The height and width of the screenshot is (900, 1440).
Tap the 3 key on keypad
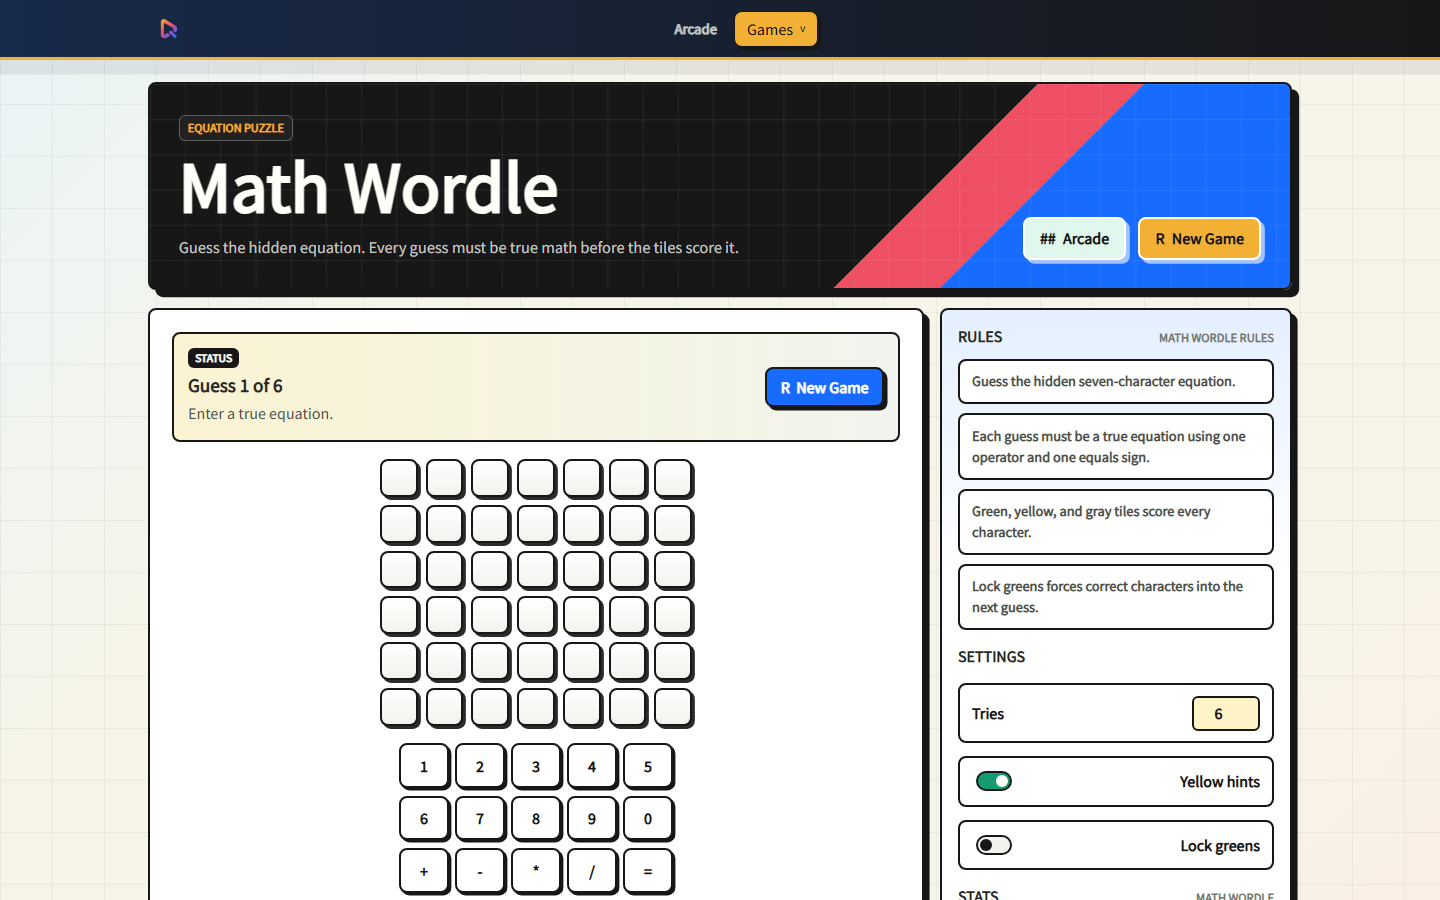click(x=536, y=767)
